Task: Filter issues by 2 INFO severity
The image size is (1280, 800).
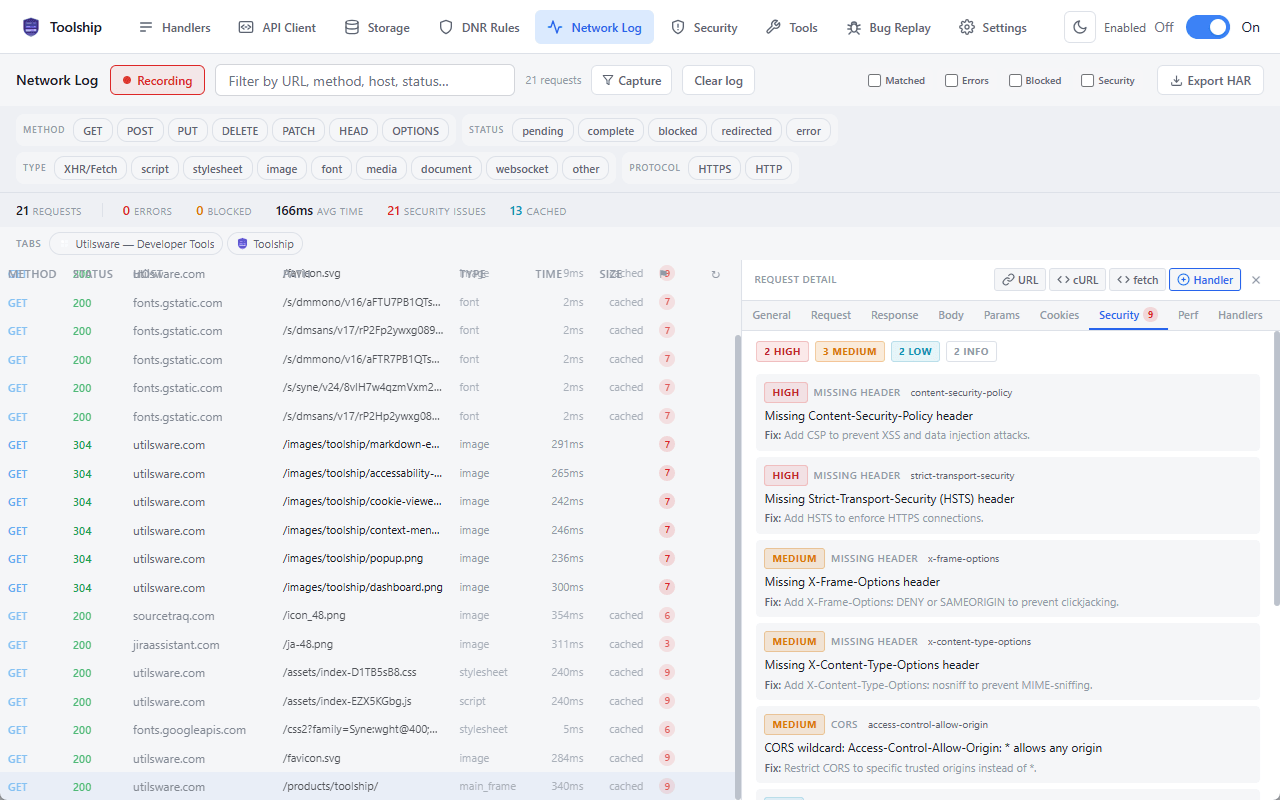Action: pyautogui.click(x=971, y=351)
